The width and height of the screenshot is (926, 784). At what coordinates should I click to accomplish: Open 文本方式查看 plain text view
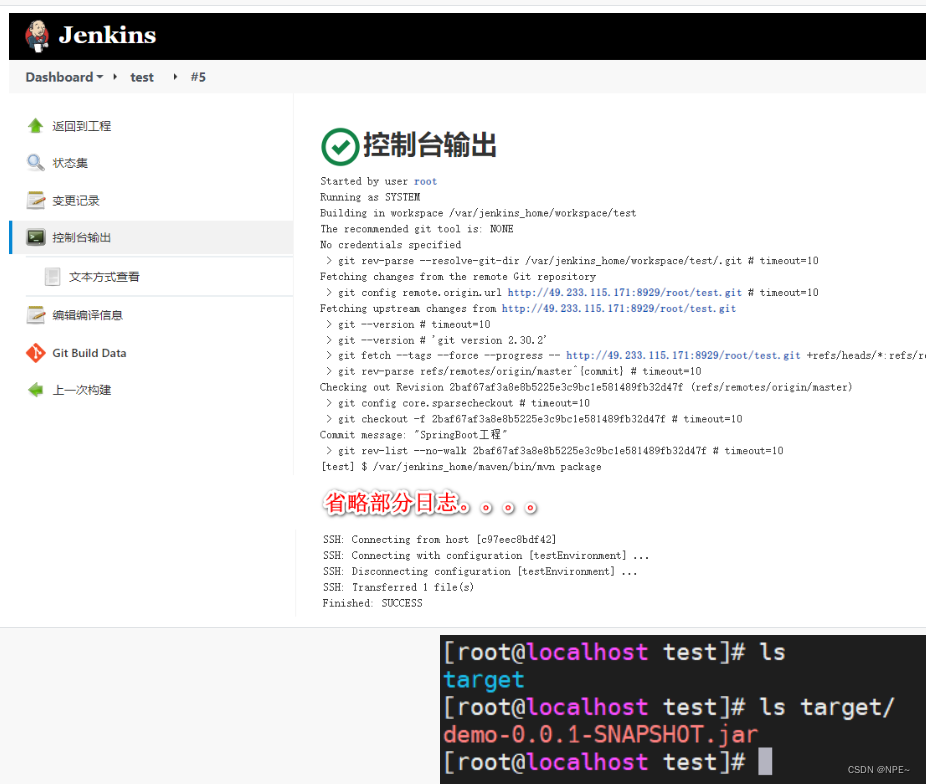tap(104, 277)
